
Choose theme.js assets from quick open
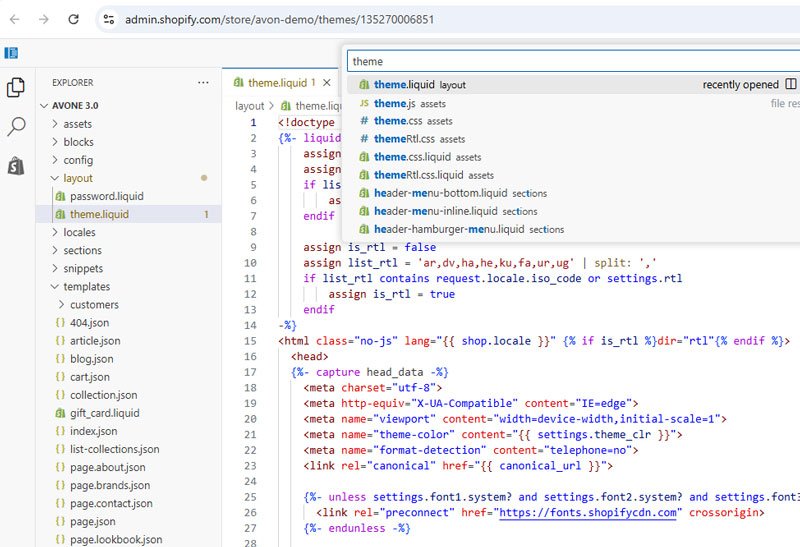[571, 104]
